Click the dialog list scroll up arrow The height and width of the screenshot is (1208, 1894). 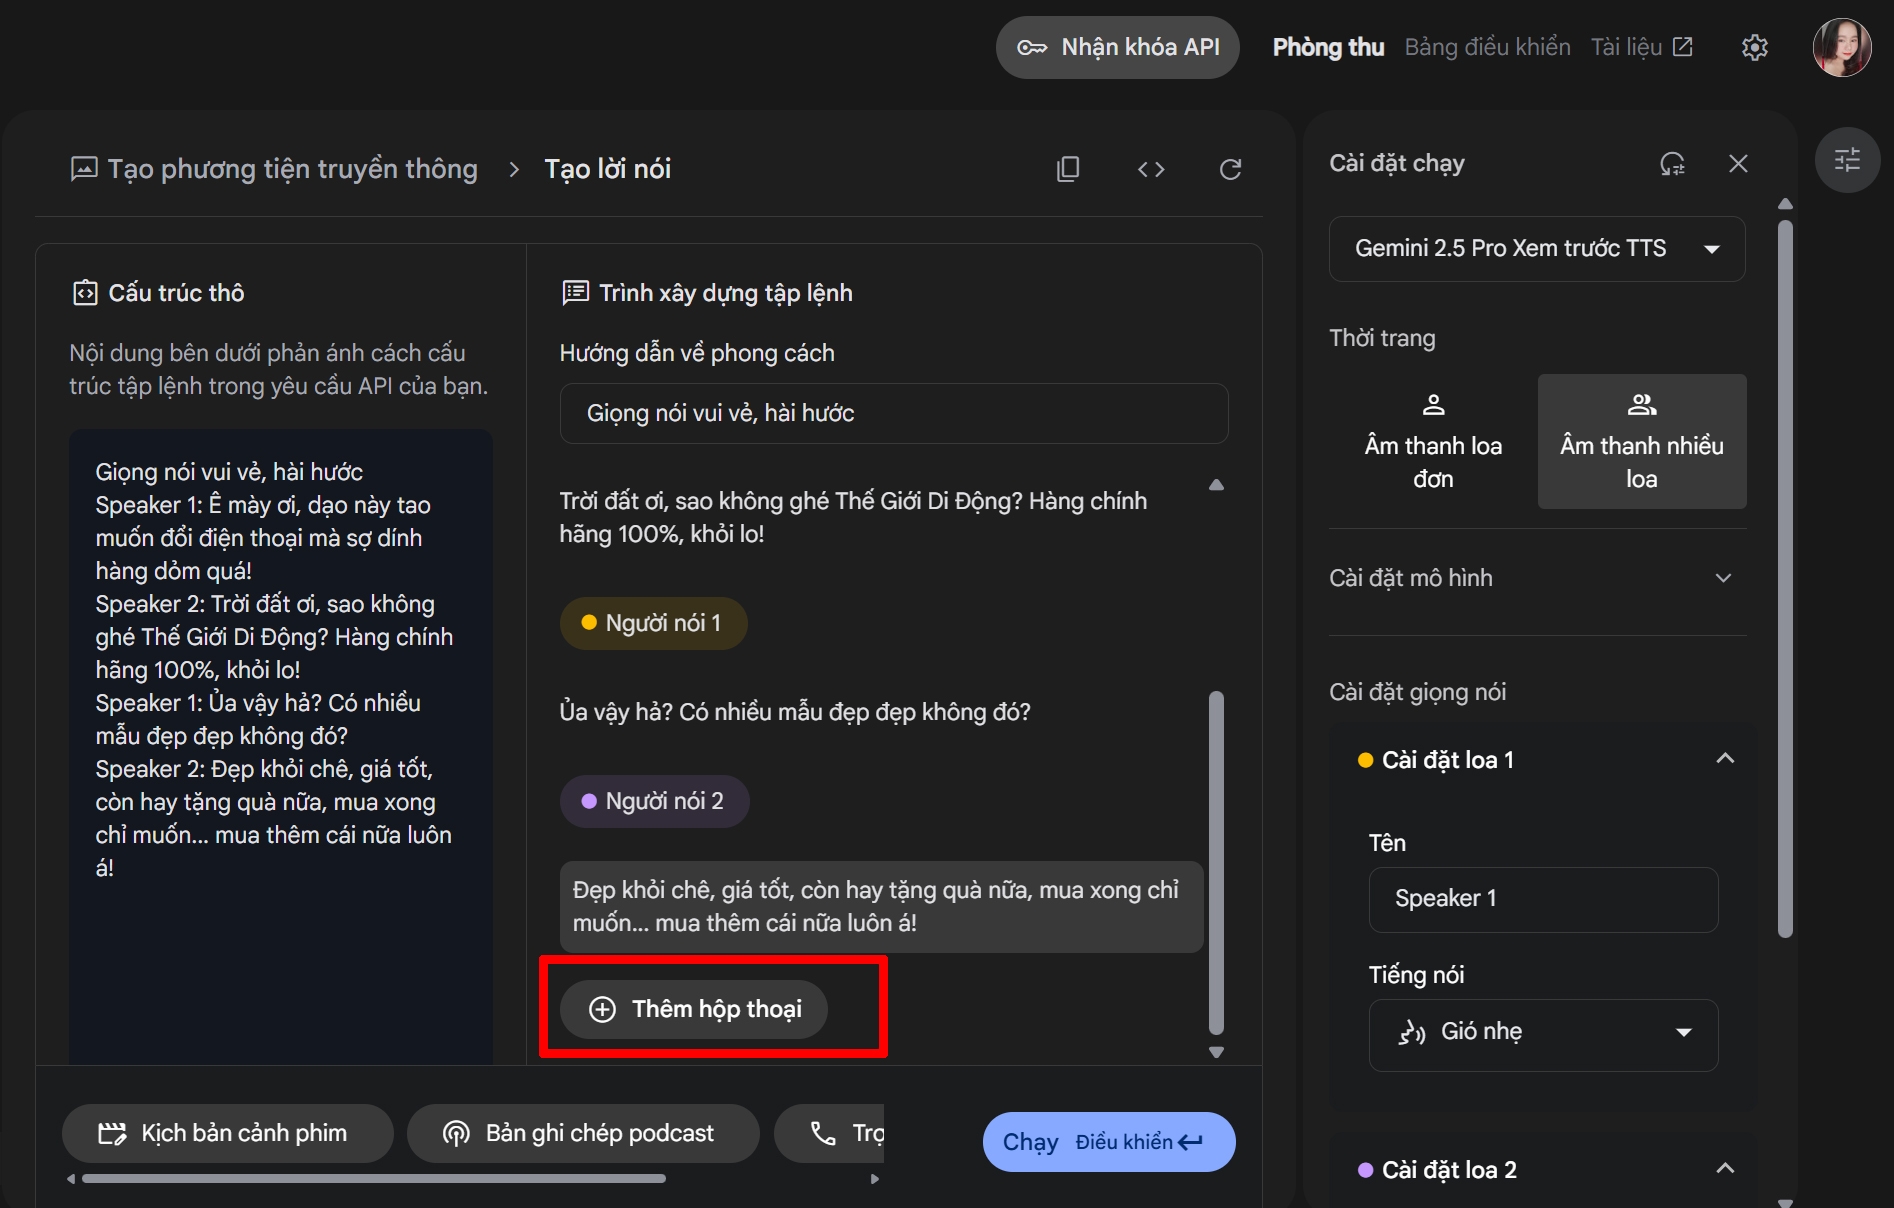(1216, 485)
